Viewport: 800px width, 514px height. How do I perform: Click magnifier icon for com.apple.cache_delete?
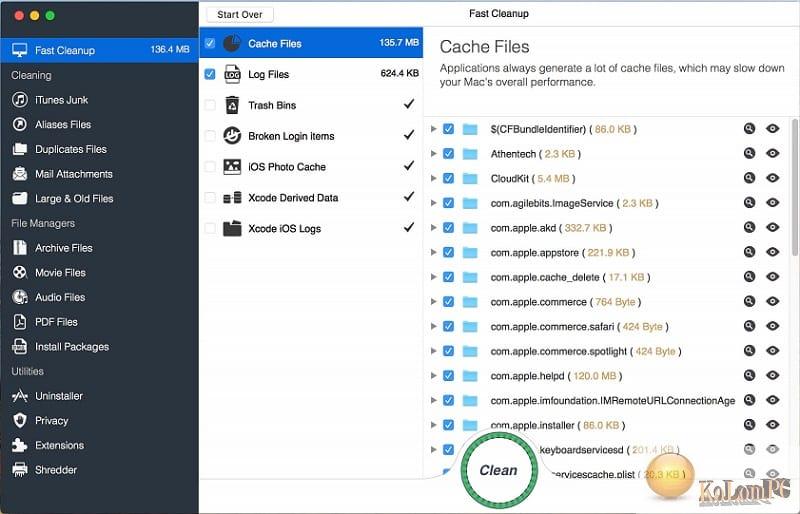[x=749, y=277]
